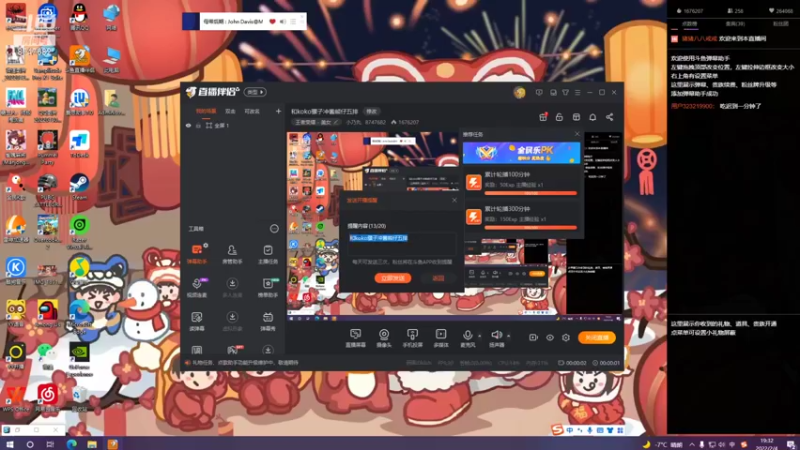Collapse the 工具箱 toolbox panel
The width and height of the screenshot is (800, 450).
tap(274, 229)
